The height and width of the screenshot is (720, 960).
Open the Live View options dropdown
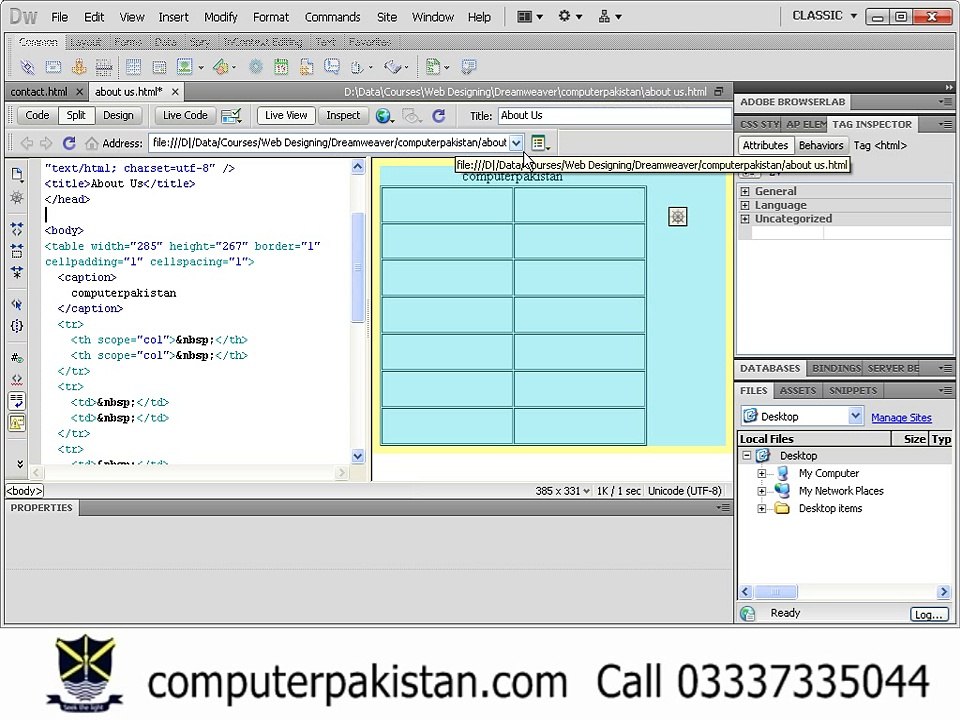(539, 143)
